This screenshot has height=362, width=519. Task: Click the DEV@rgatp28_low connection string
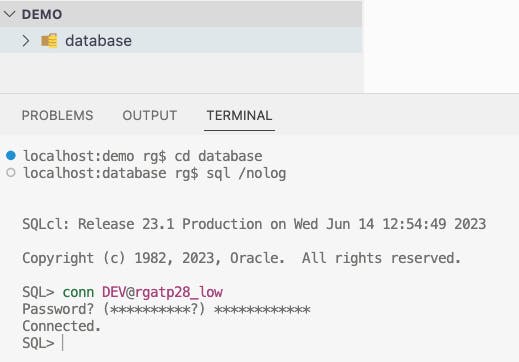coord(162,292)
